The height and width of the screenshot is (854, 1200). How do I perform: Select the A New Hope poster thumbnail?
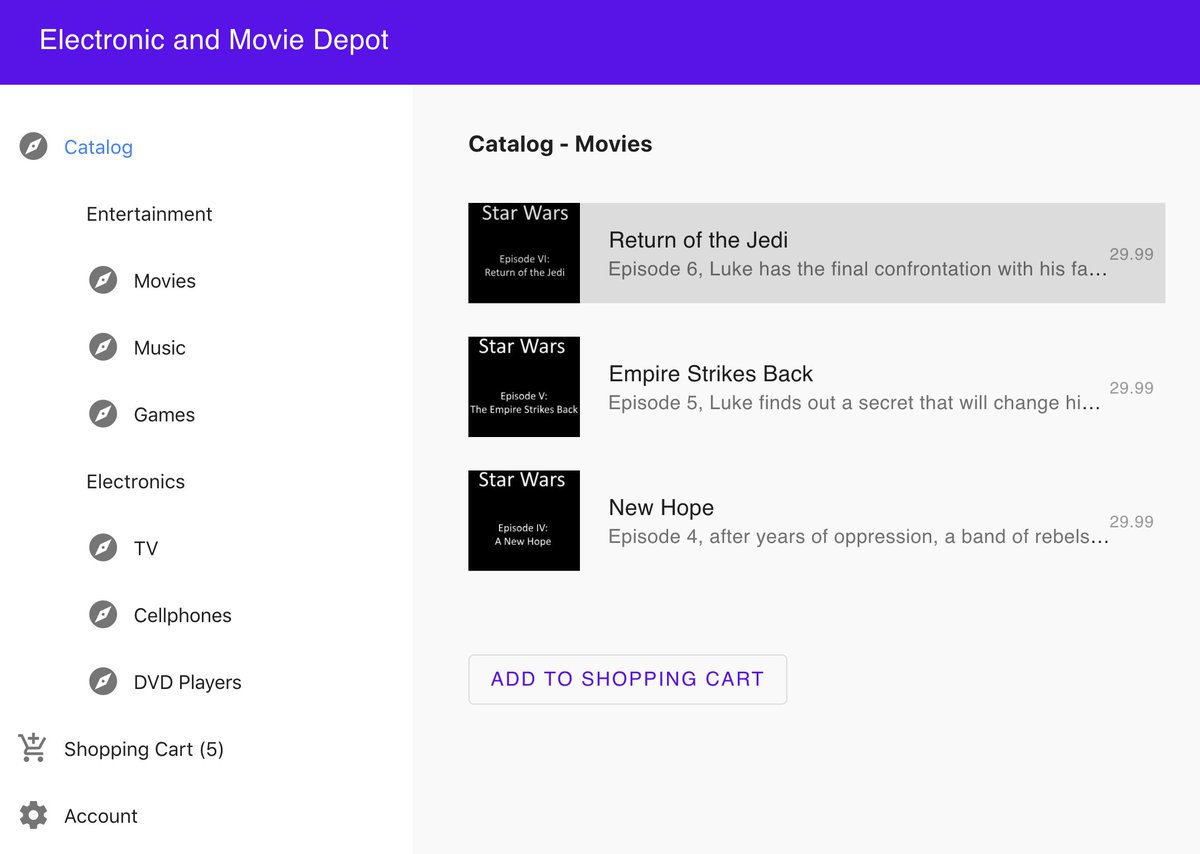[524, 521]
